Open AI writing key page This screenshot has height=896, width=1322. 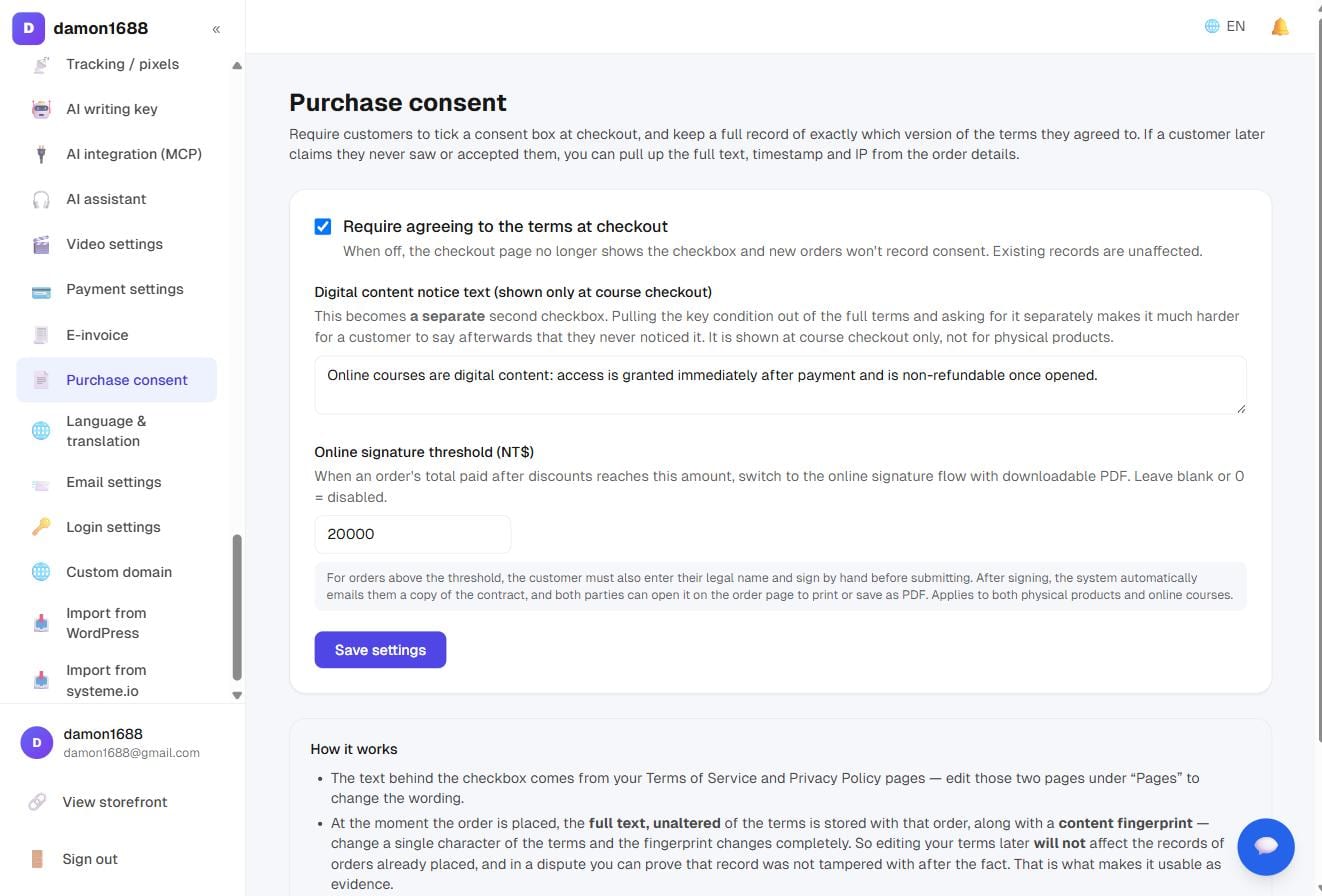[117, 109]
